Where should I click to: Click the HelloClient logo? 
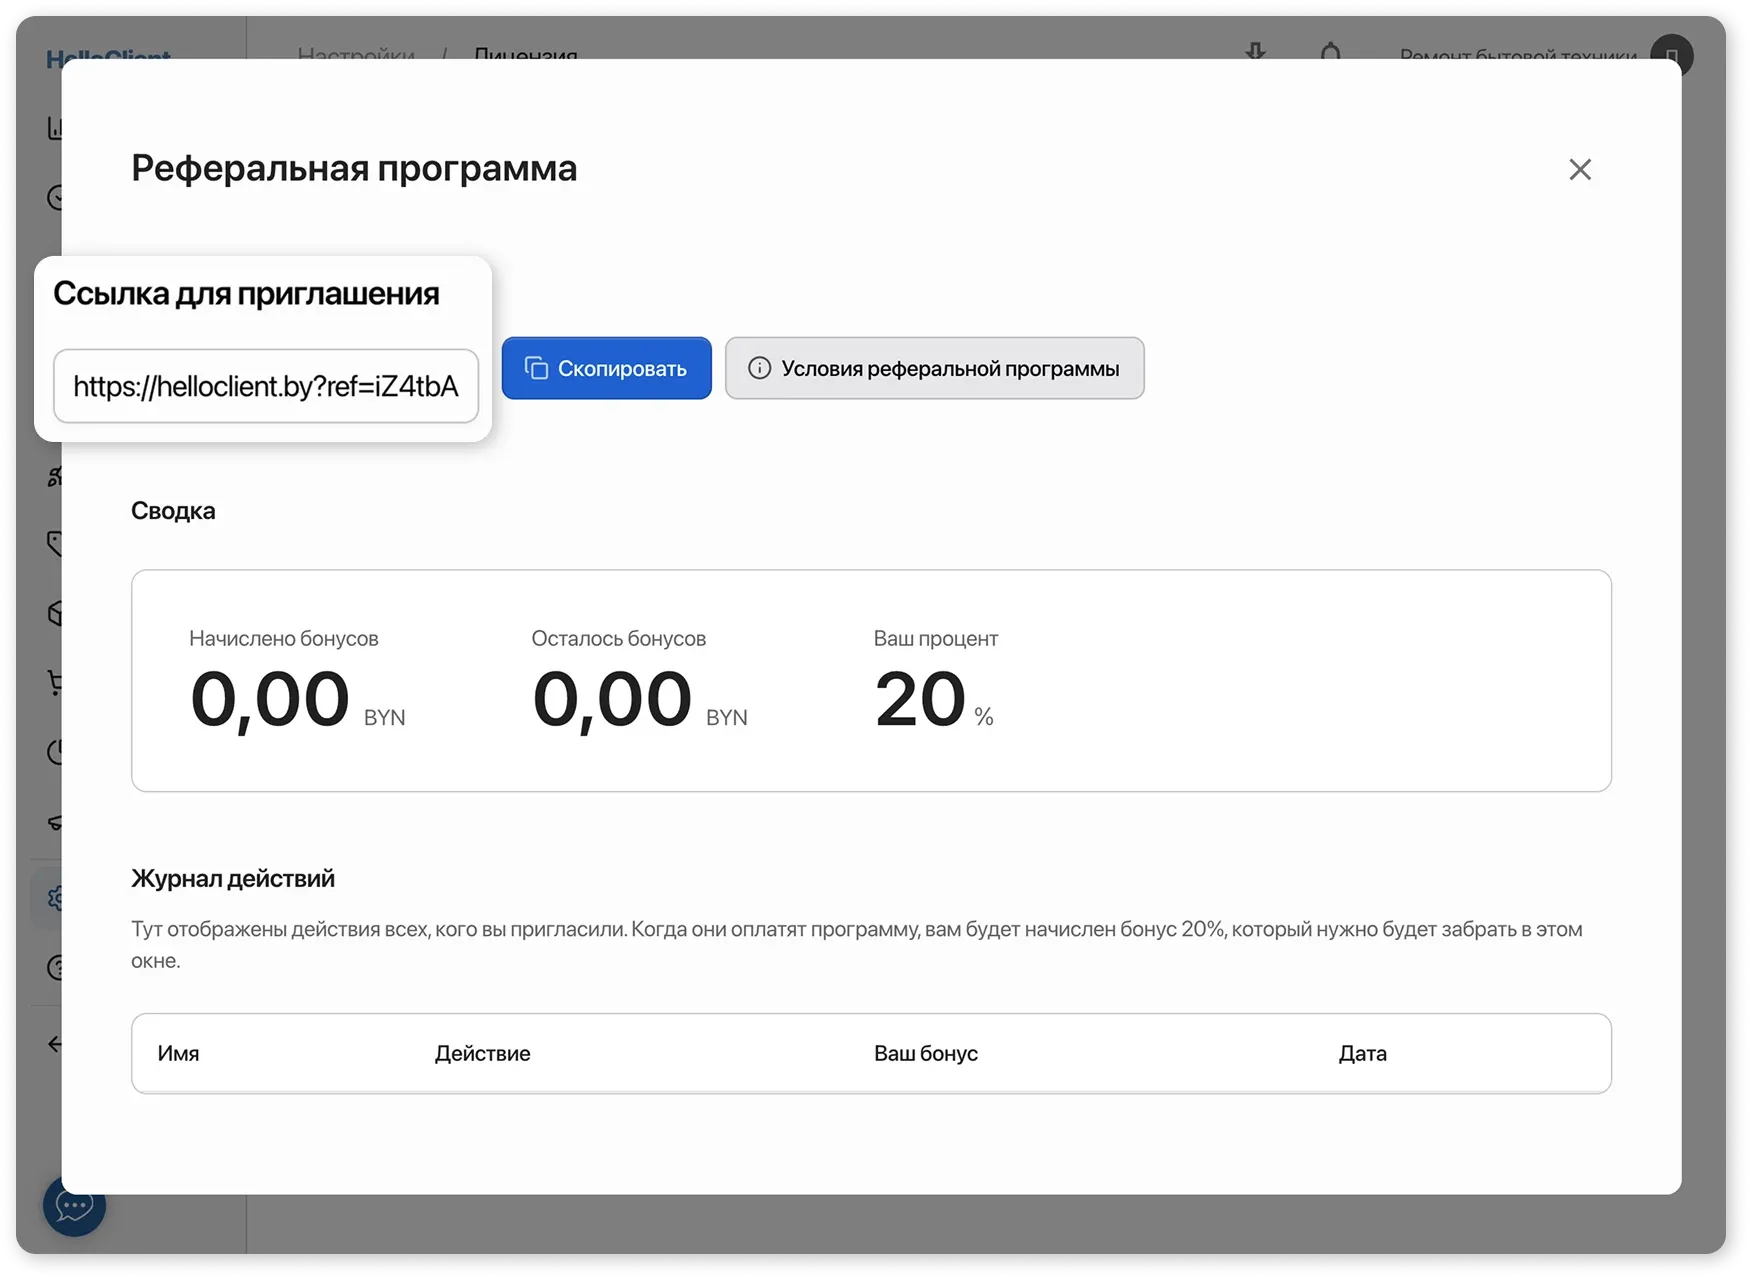(x=108, y=56)
